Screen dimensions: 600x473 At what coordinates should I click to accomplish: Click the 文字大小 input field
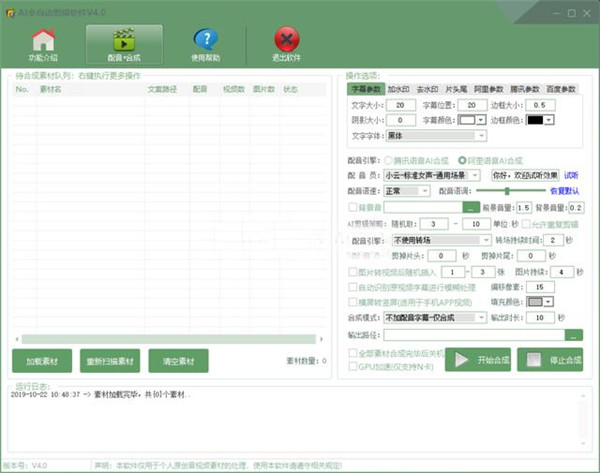(x=400, y=105)
